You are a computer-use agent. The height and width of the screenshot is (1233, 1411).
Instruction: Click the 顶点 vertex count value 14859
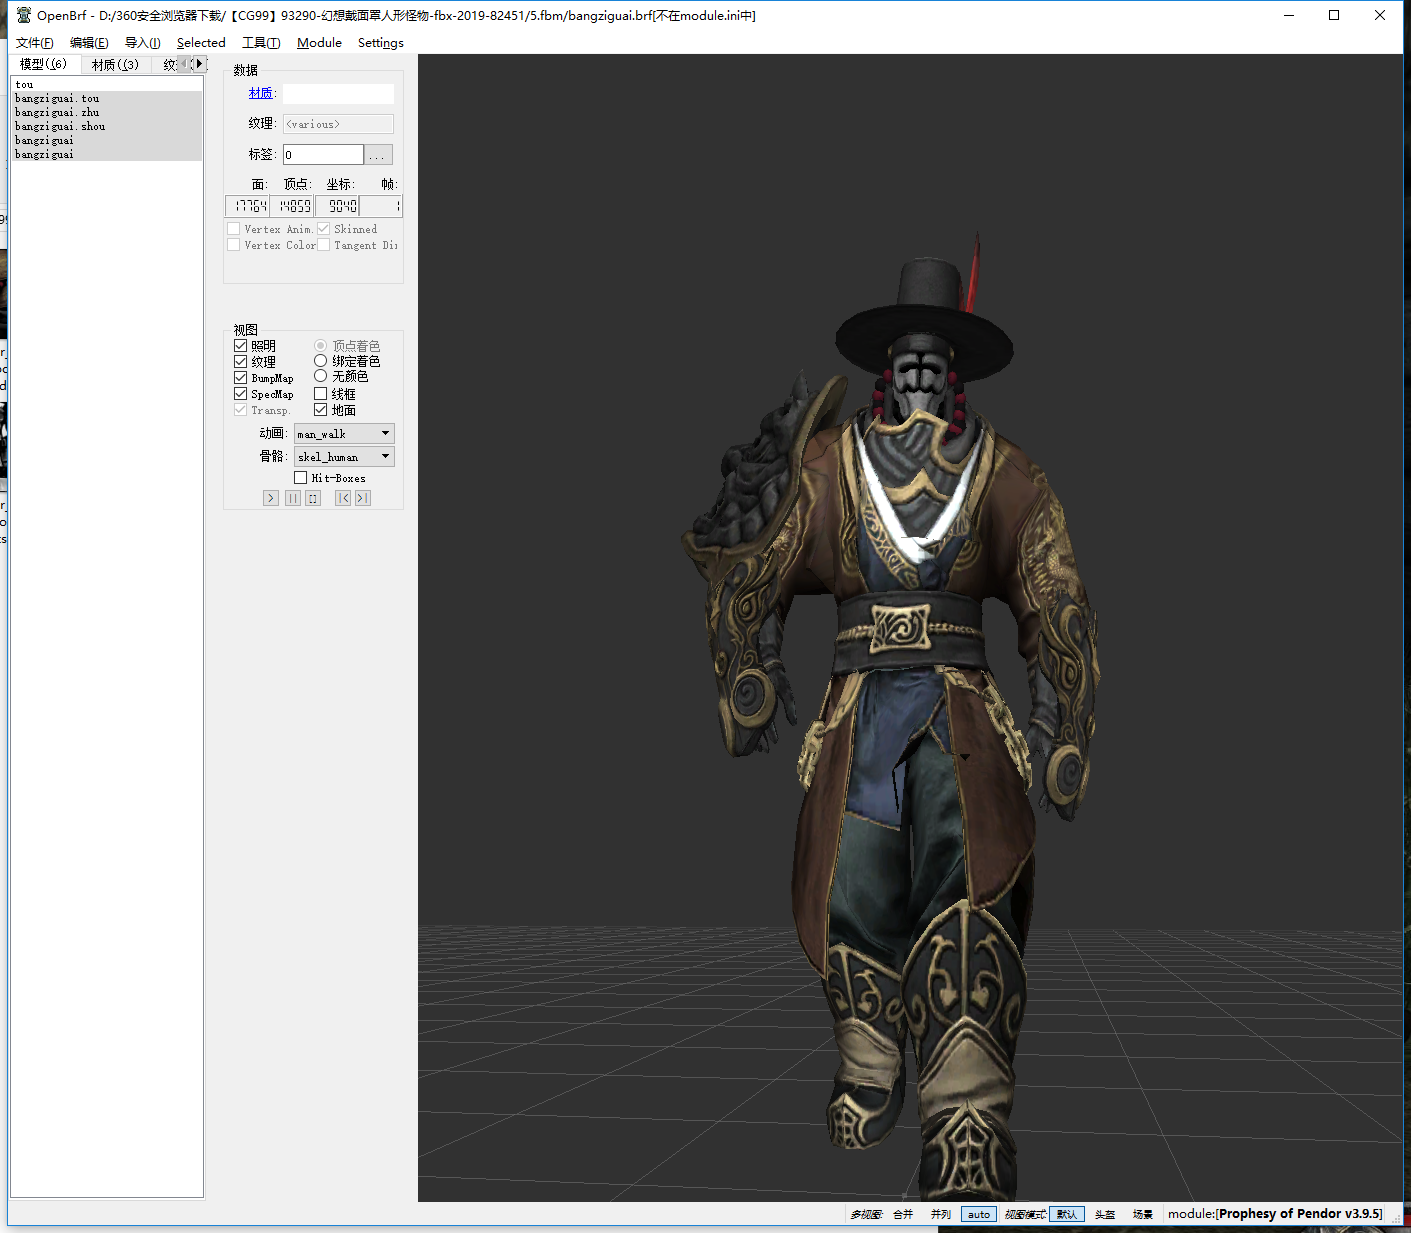pos(292,206)
